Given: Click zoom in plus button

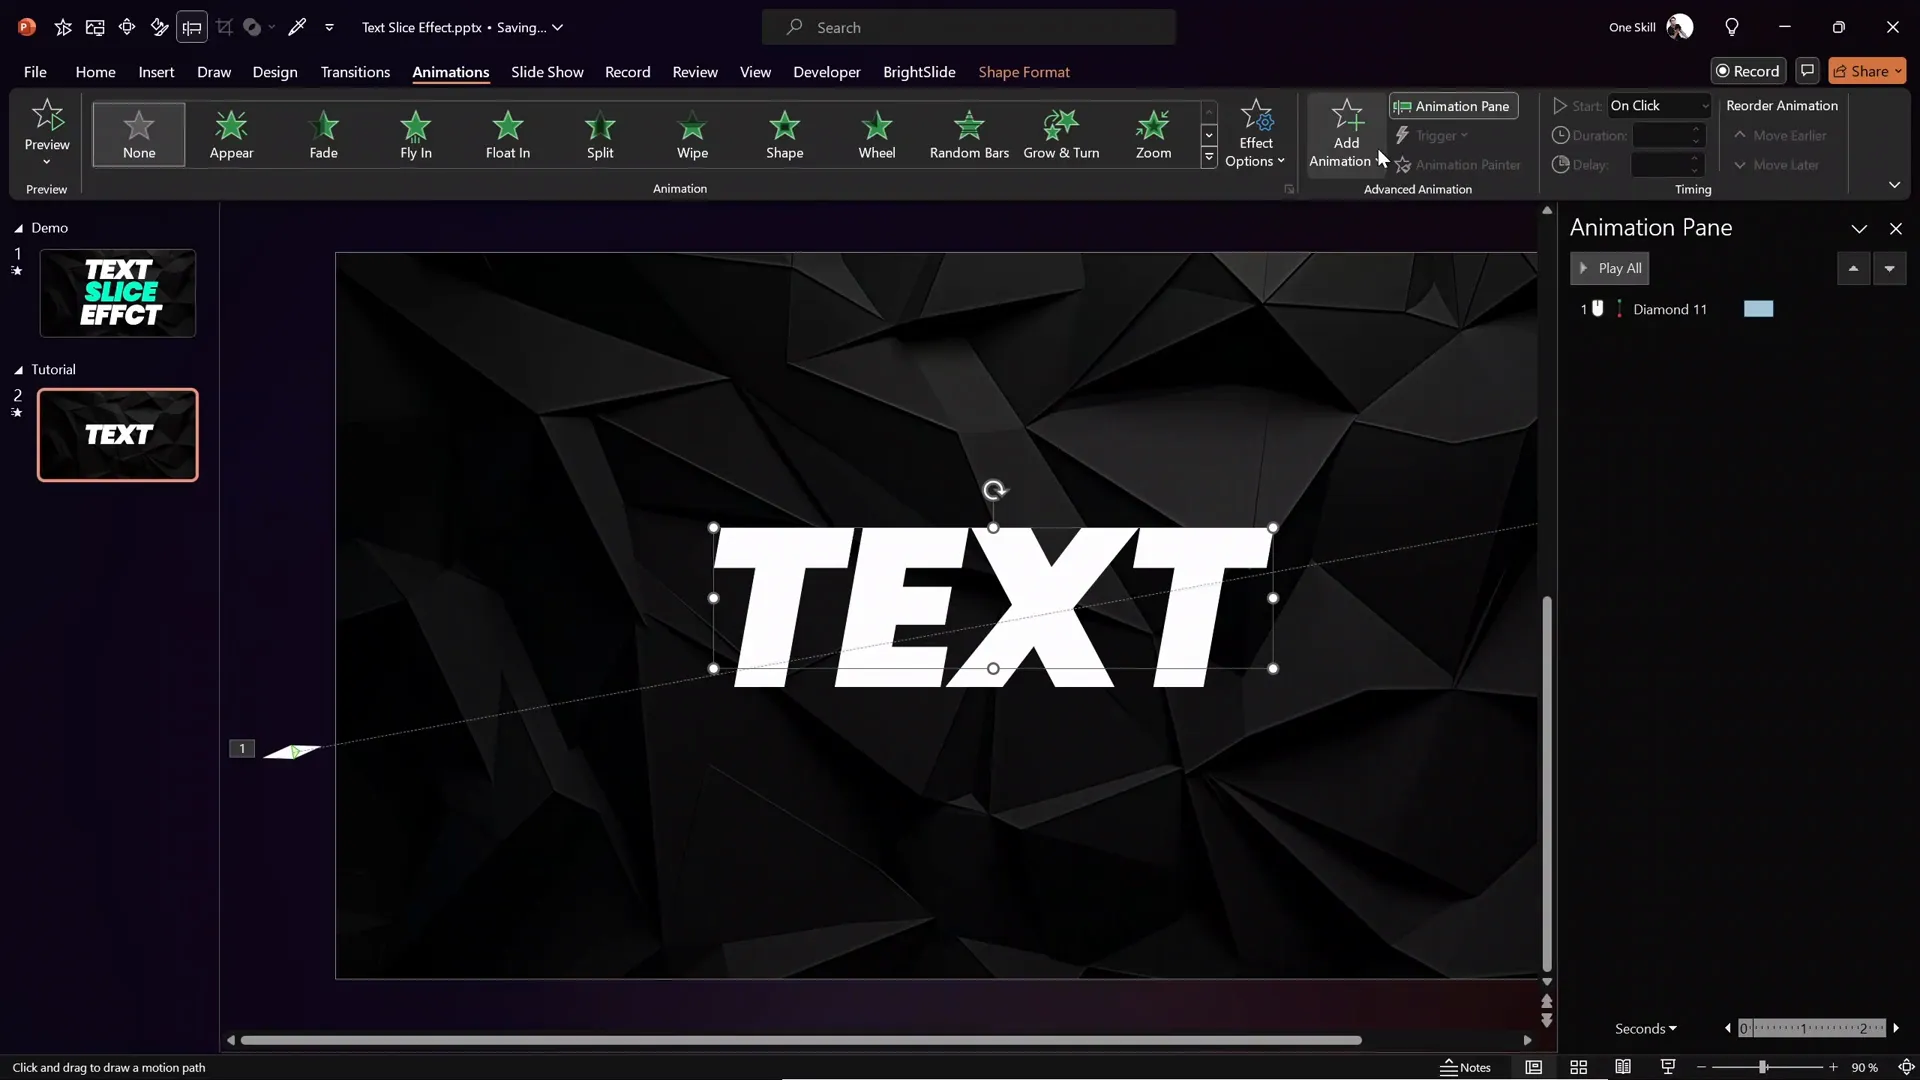Looking at the screenshot, I should pos(1833,1067).
